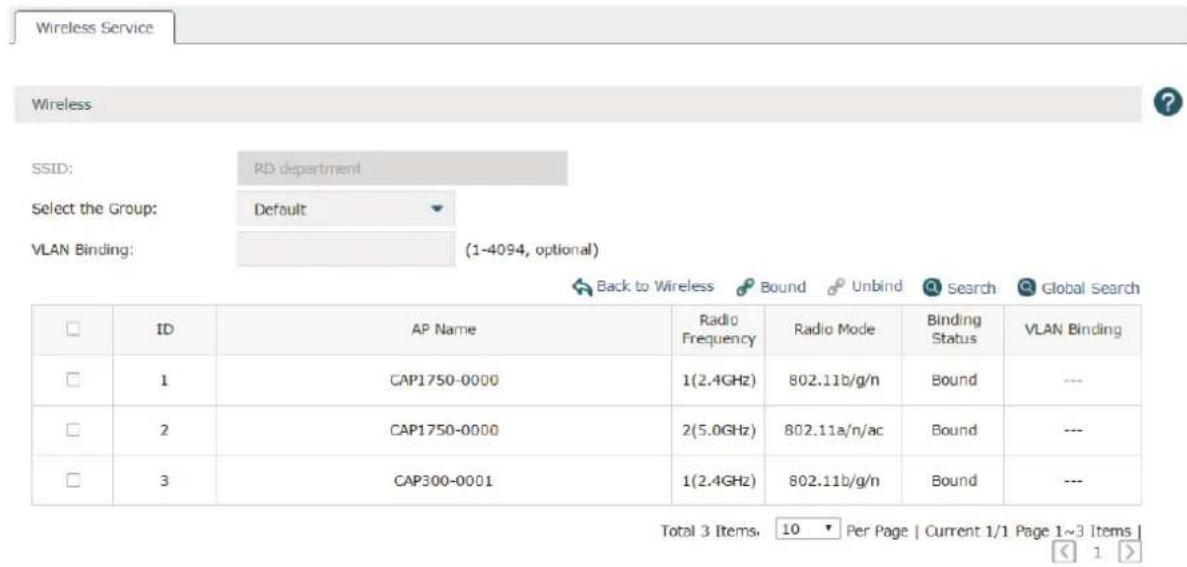Click the ID column header
This screenshot has height=567, width=1187.
(x=164, y=329)
